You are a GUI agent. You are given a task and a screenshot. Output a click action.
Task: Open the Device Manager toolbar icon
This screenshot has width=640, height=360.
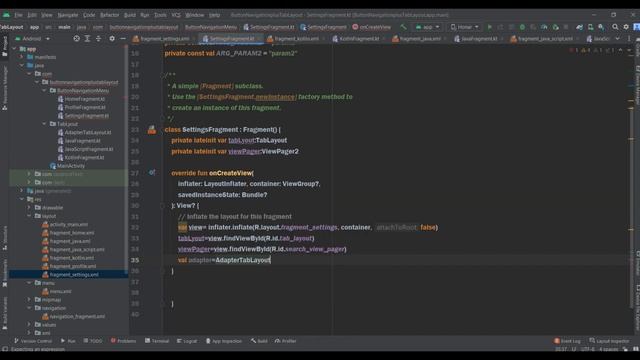pos(591,27)
